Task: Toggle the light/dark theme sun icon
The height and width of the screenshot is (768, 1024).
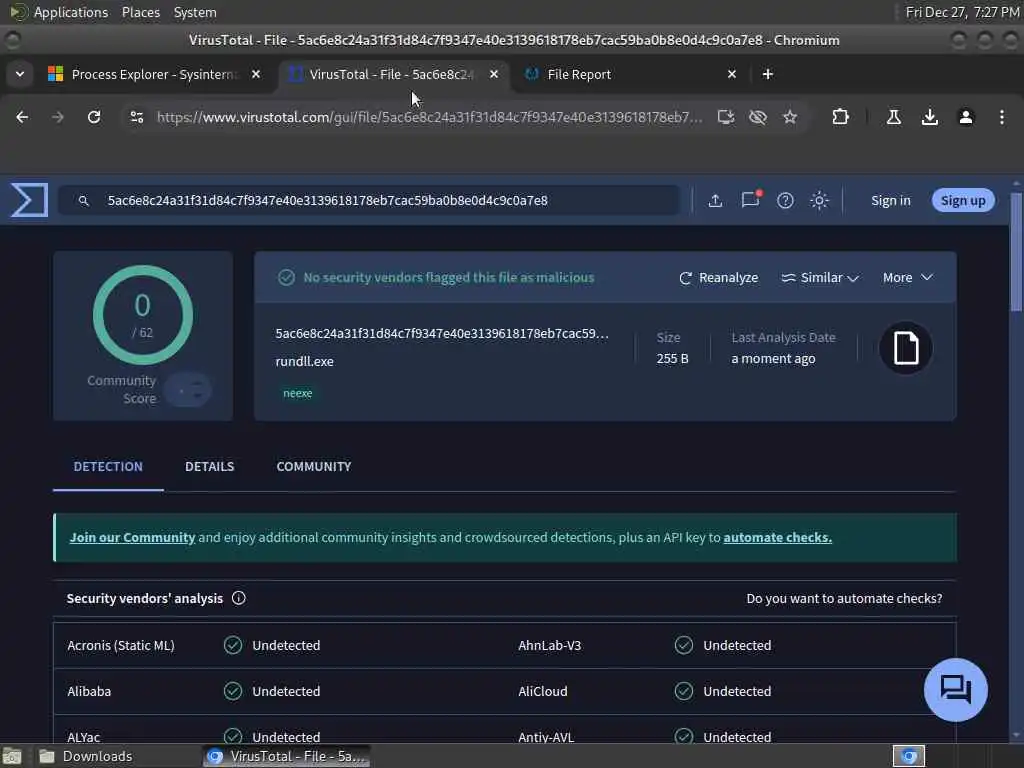Action: 820,200
